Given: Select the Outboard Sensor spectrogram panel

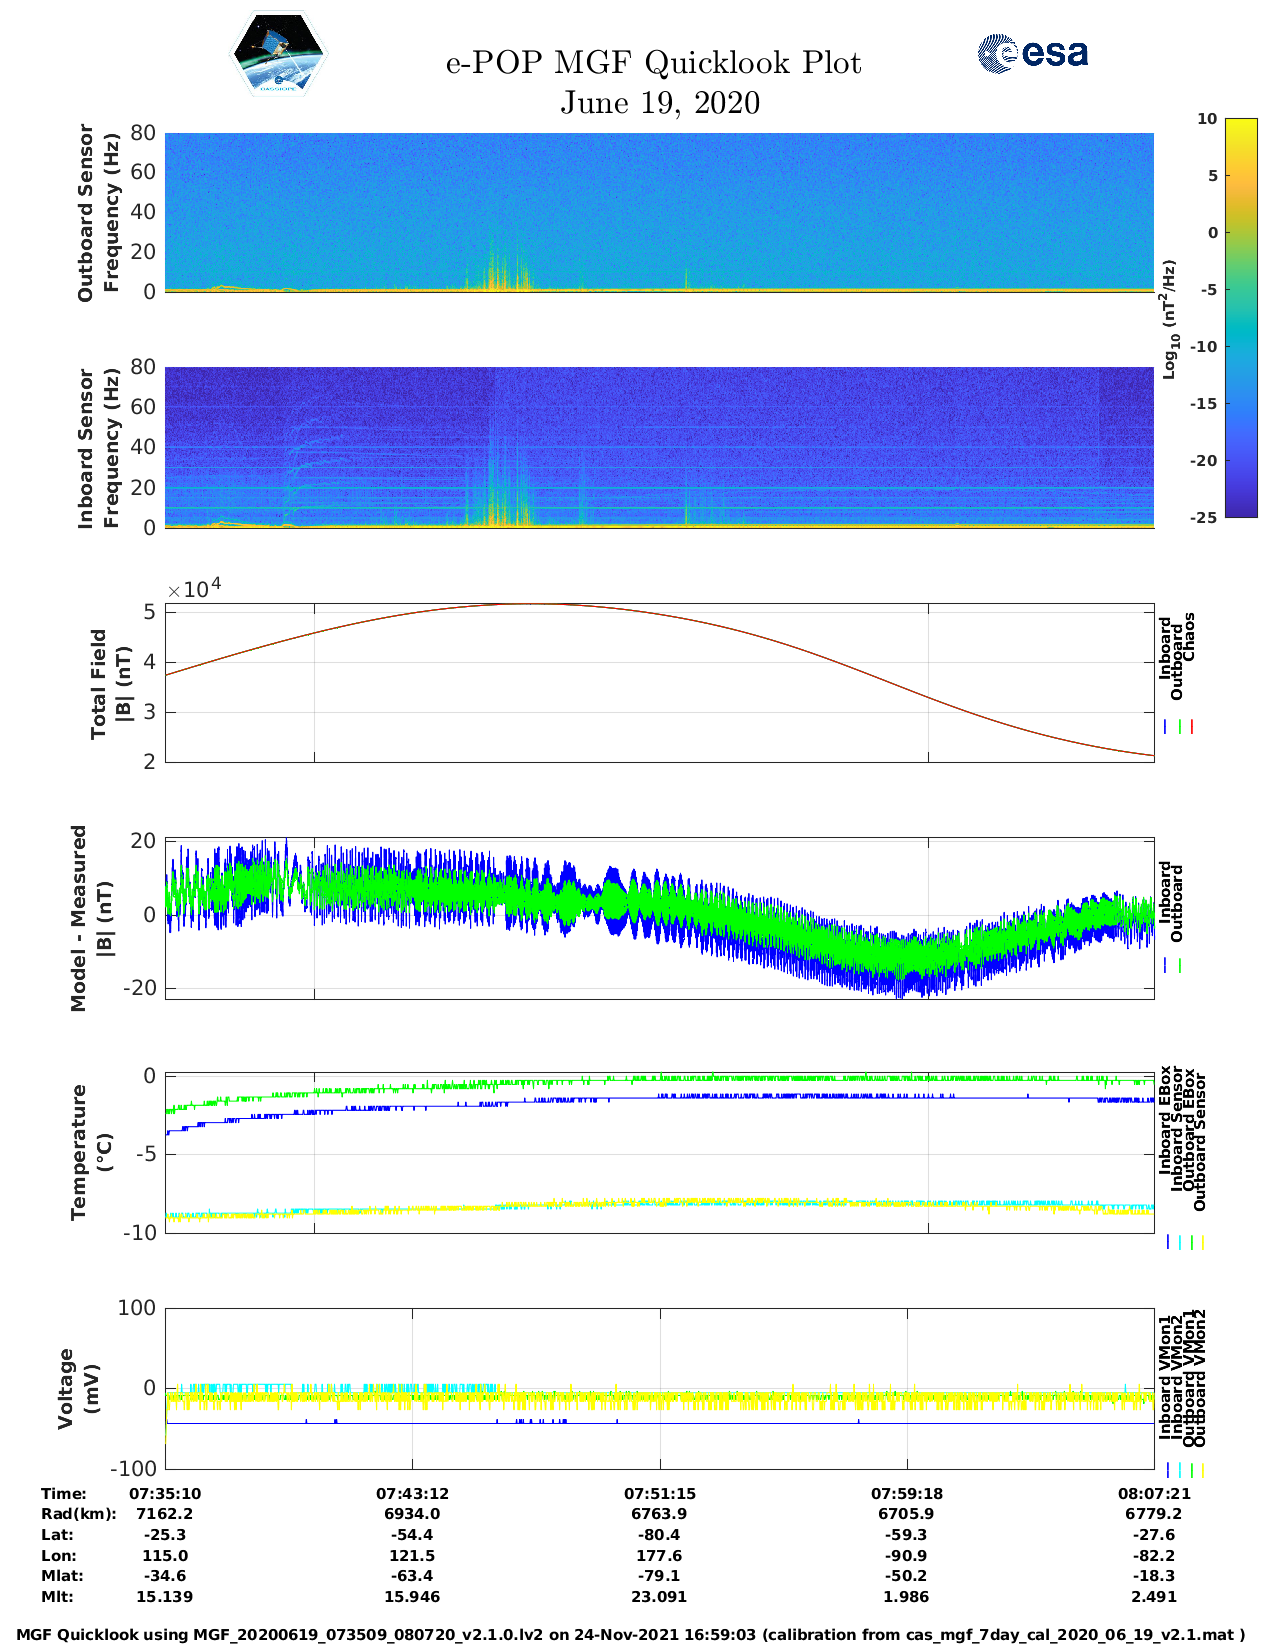Looking at the screenshot, I should pos(659,211).
